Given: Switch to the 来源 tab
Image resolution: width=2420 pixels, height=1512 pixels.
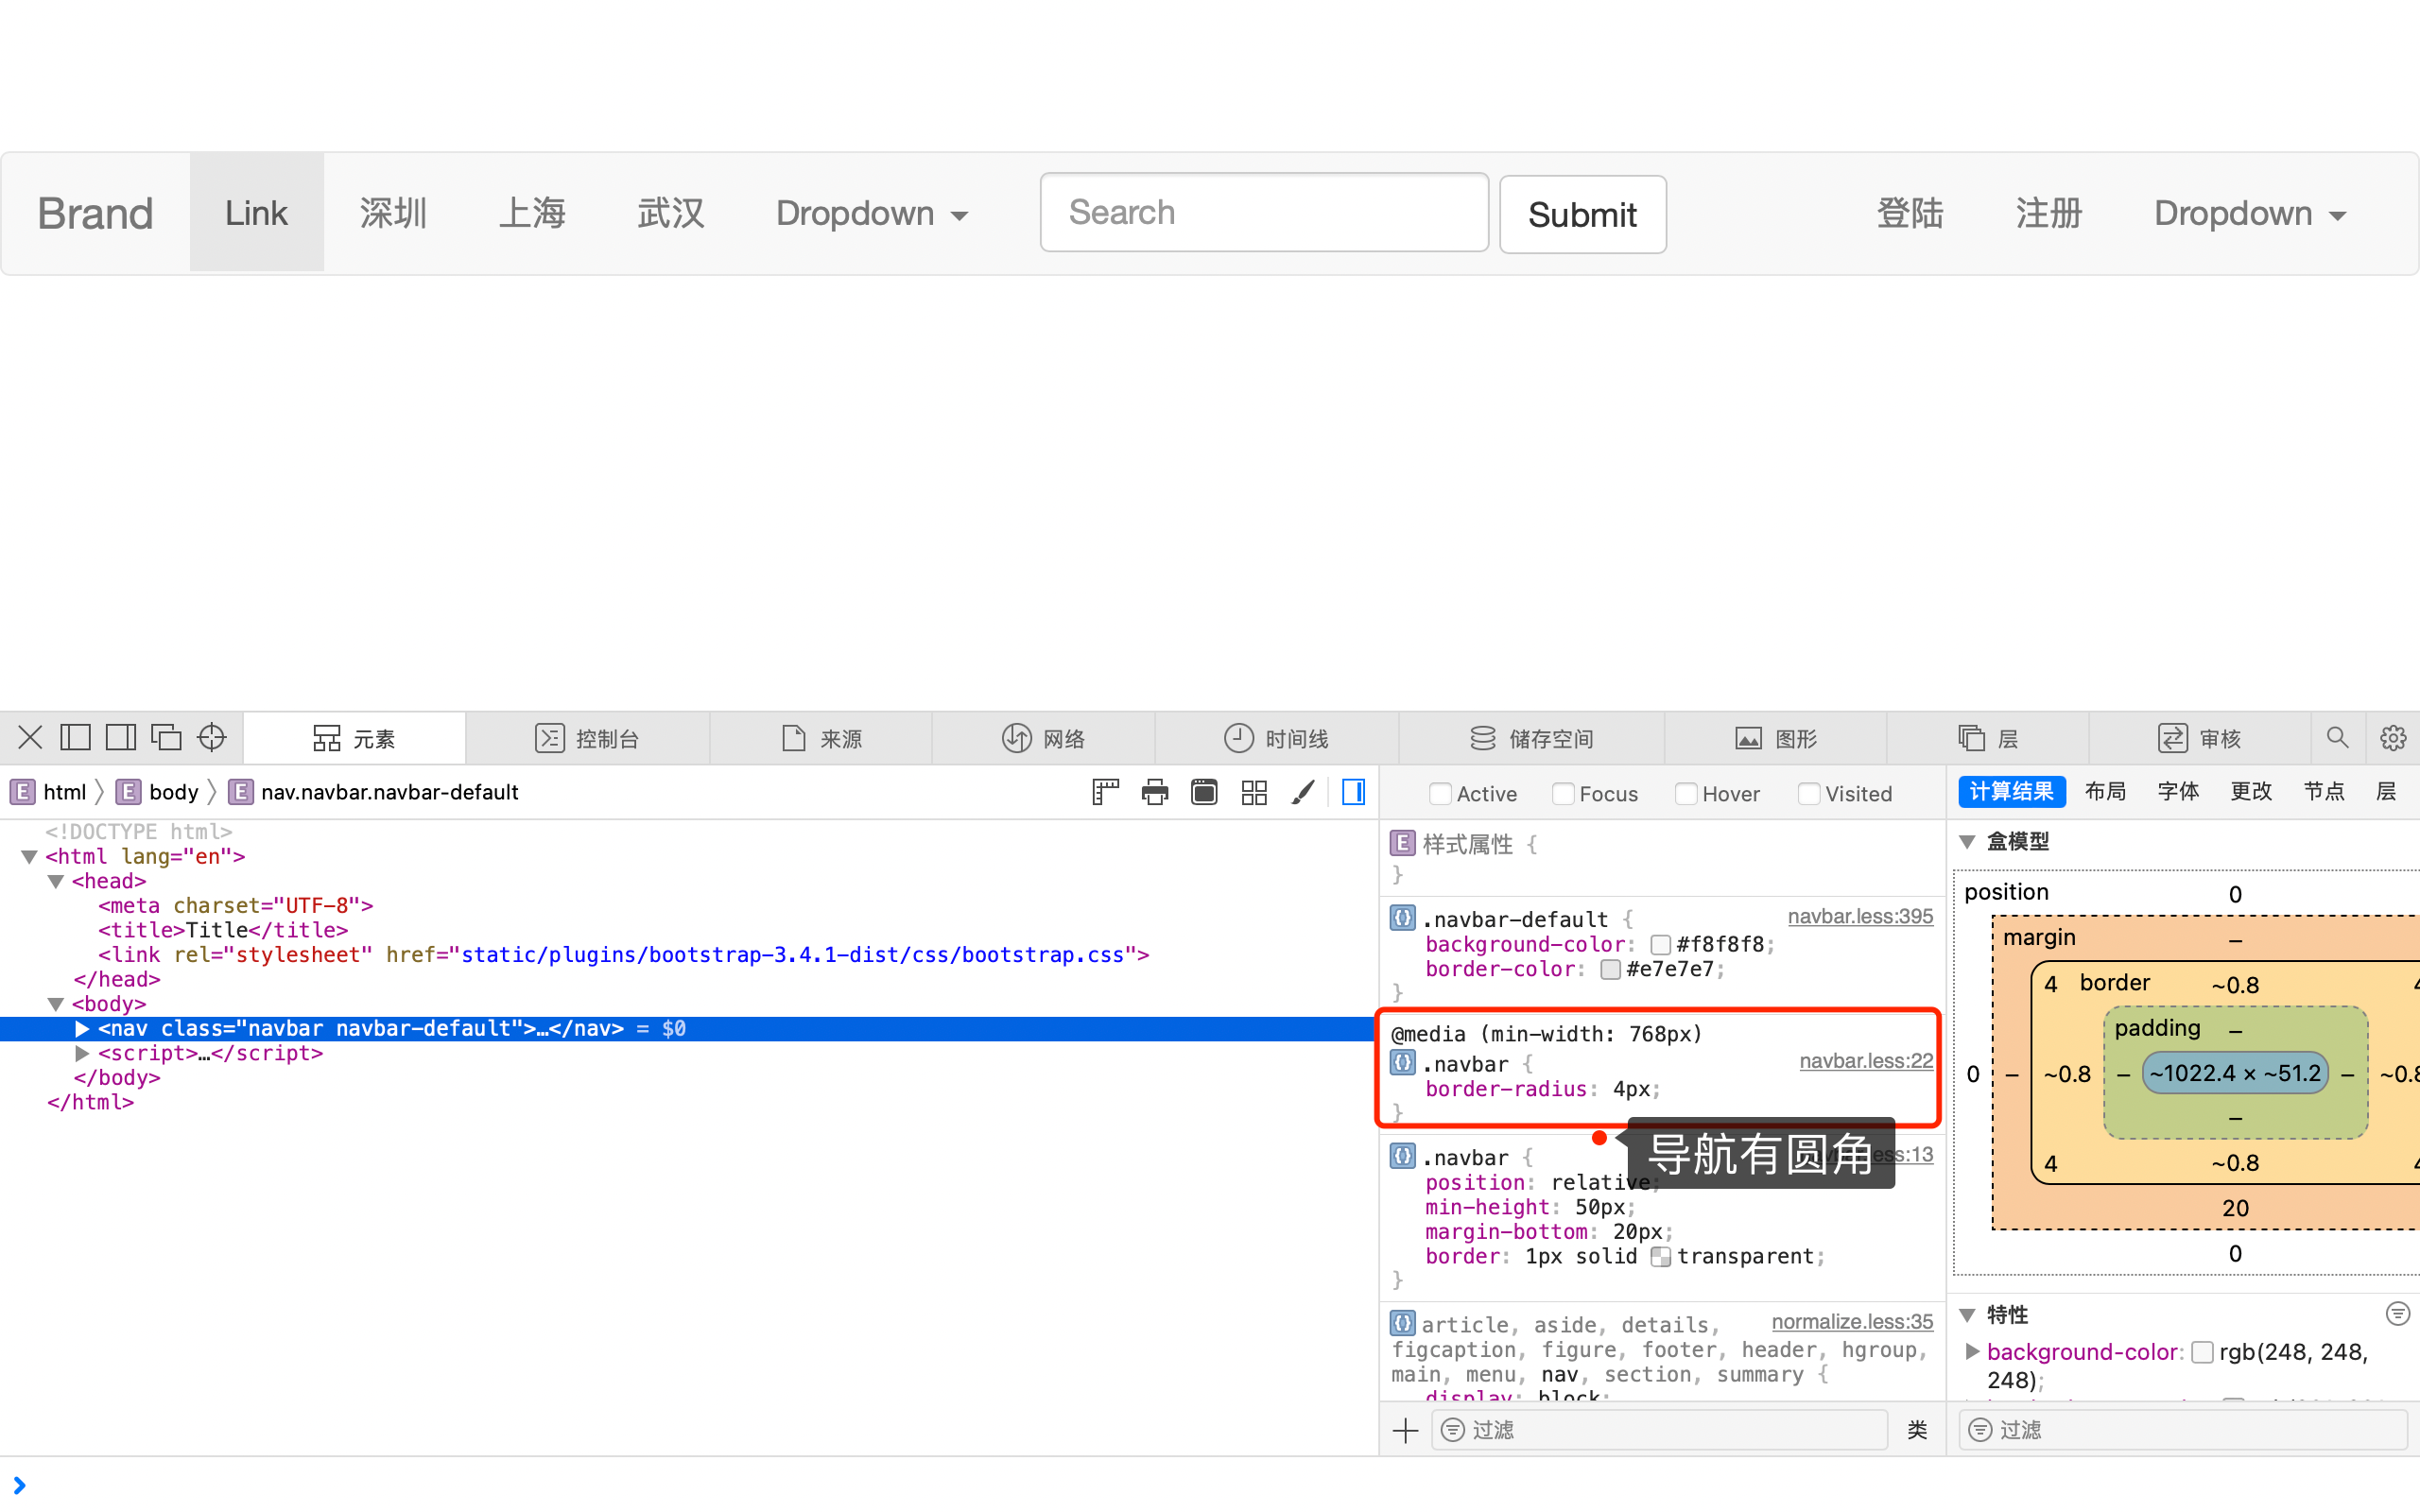Looking at the screenshot, I should (821, 738).
